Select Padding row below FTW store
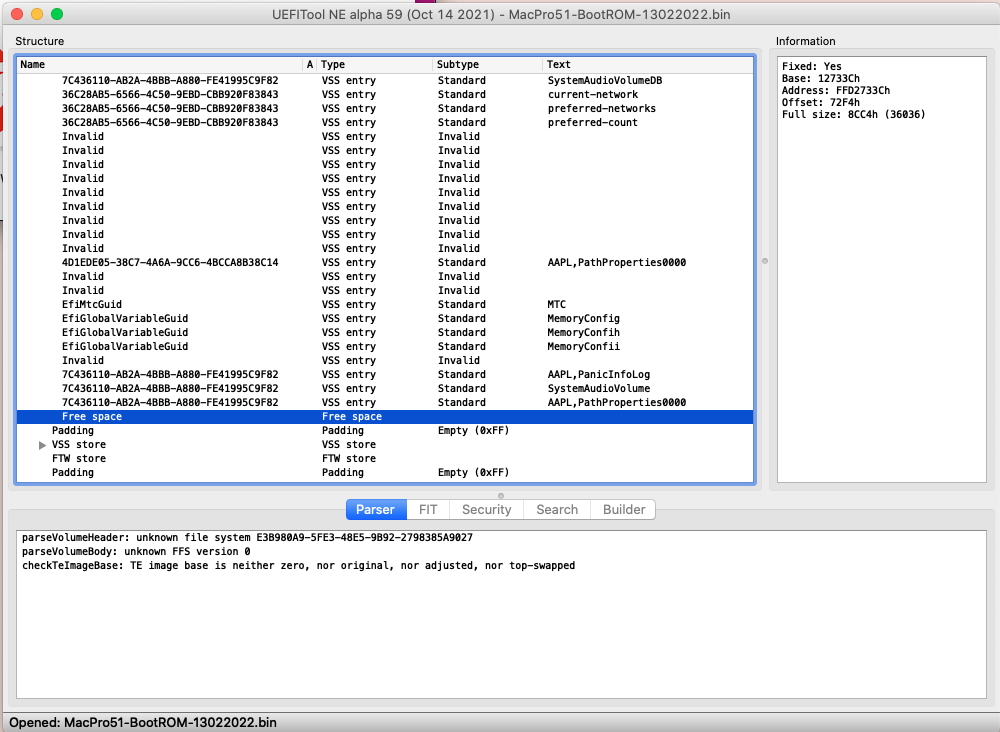1000x732 pixels. (x=385, y=472)
